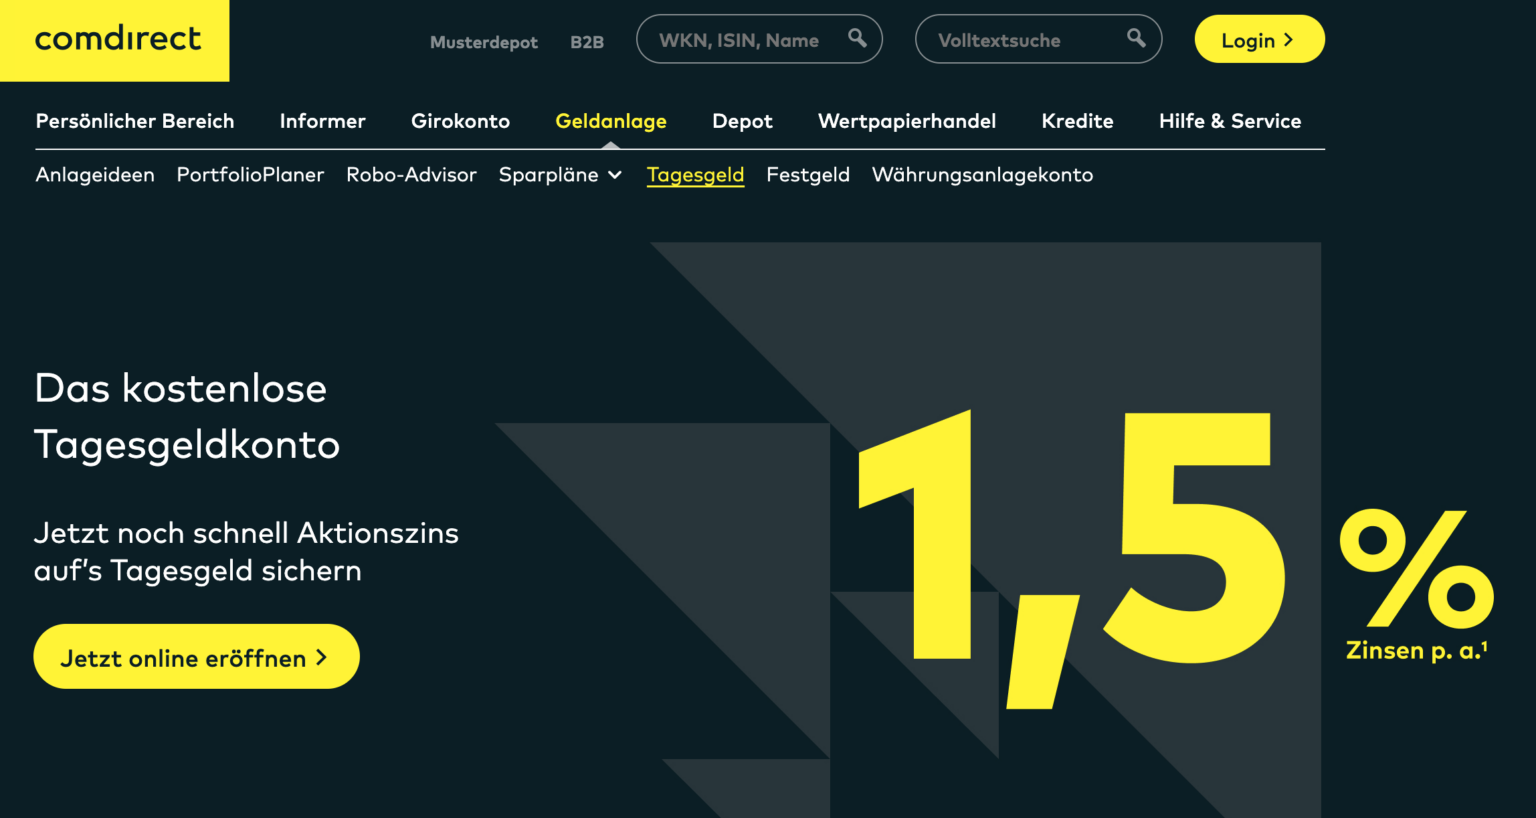Open the Depot menu

(x=742, y=121)
